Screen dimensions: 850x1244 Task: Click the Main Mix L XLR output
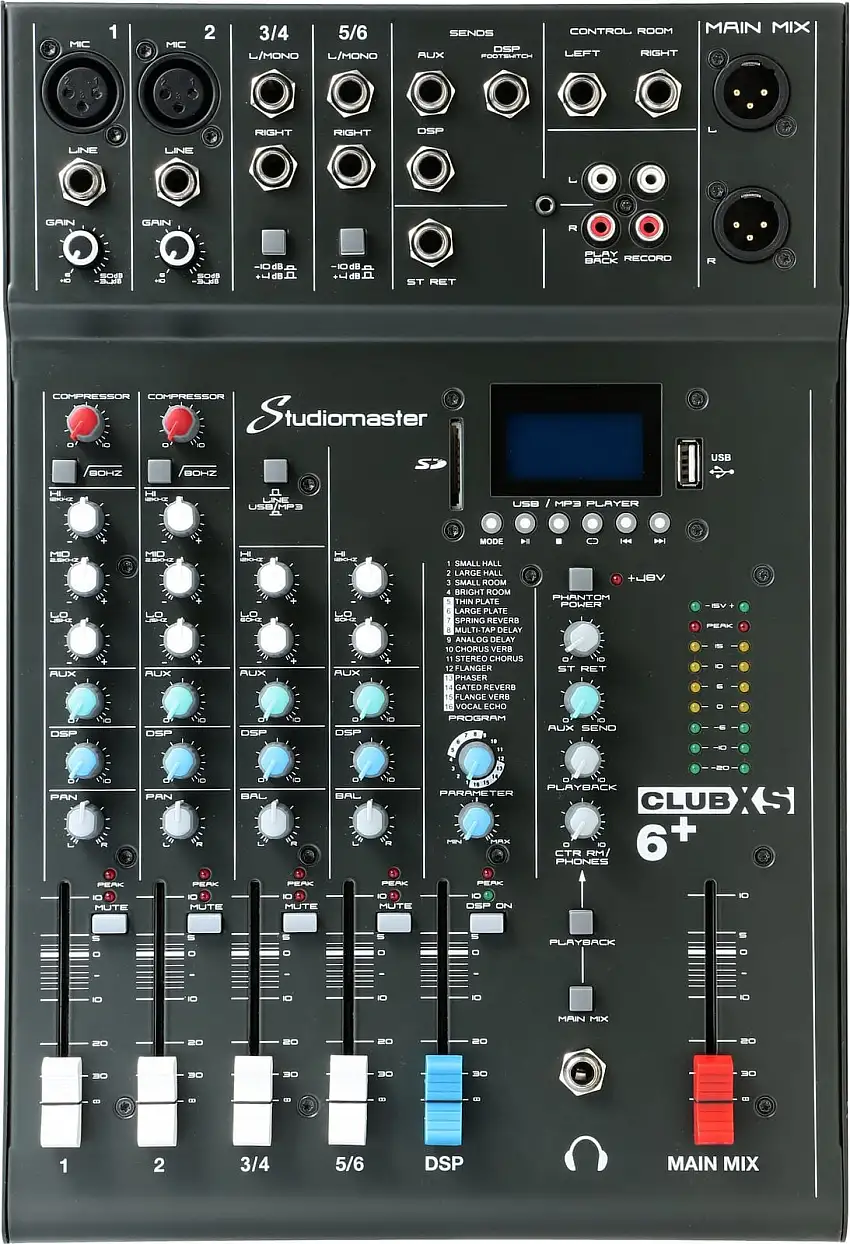pos(751,92)
